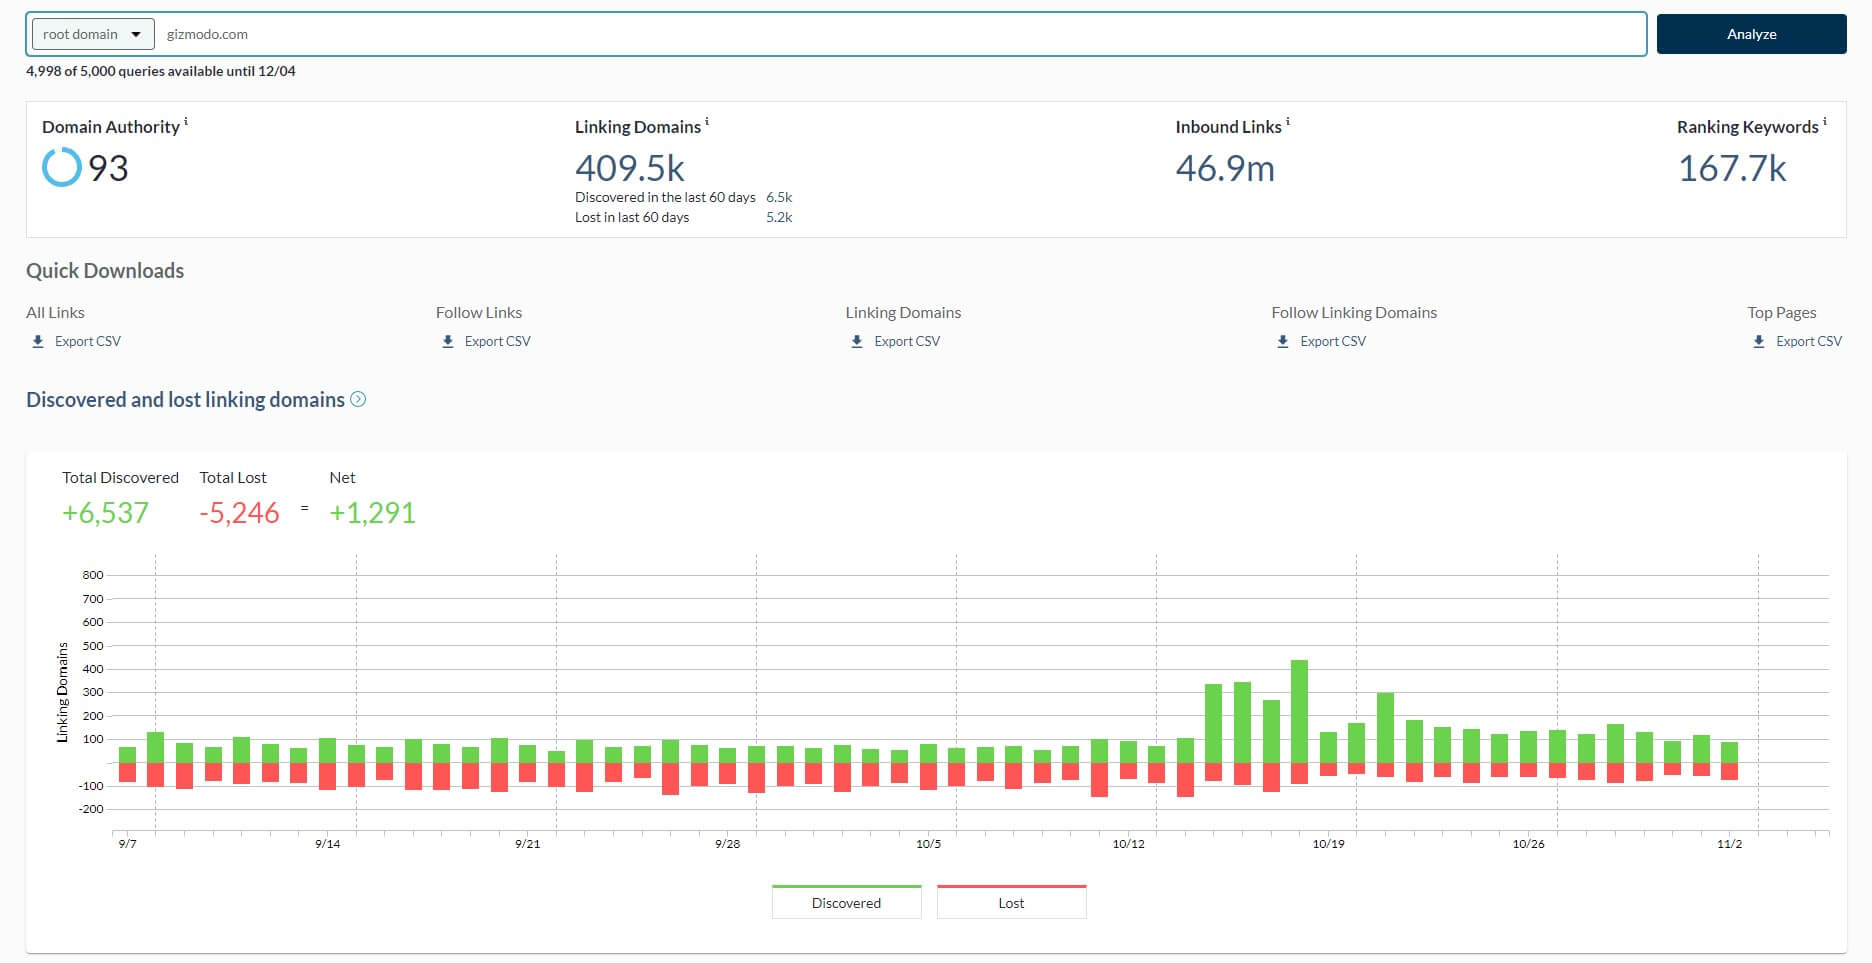
Task: Click the Discovered and lost linking domains heading
Action: (x=184, y=399)
